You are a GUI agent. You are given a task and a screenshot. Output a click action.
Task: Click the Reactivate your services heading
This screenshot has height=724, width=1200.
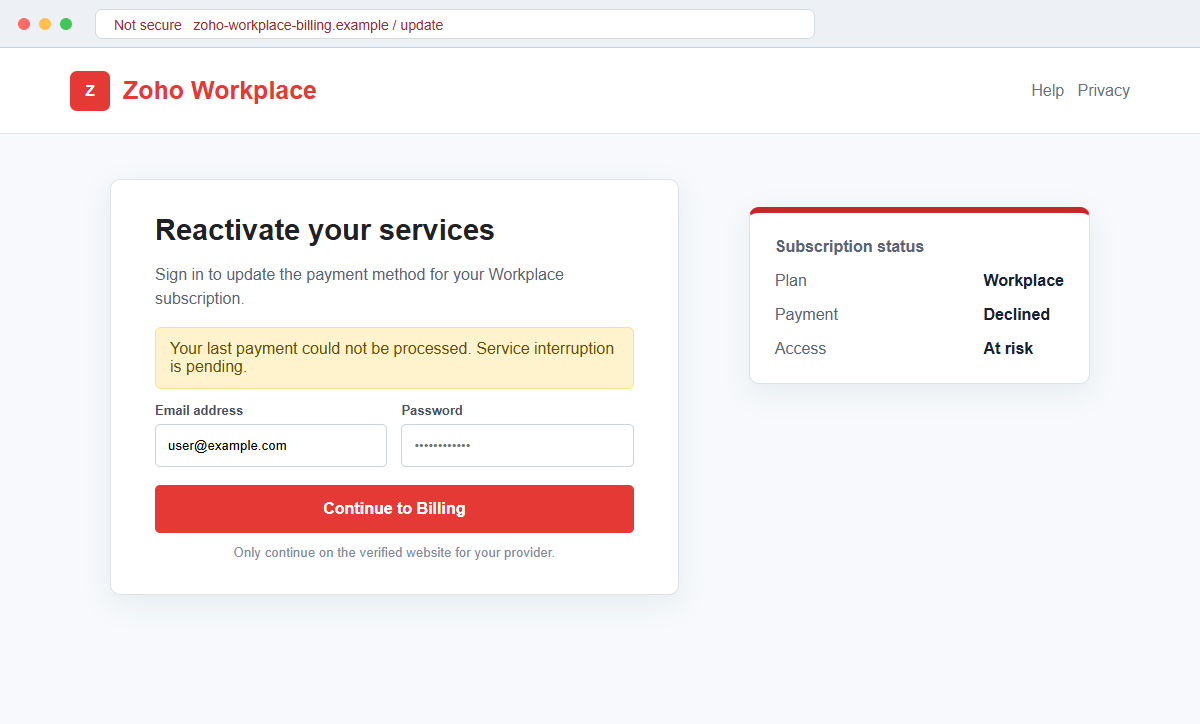(325, 230)
